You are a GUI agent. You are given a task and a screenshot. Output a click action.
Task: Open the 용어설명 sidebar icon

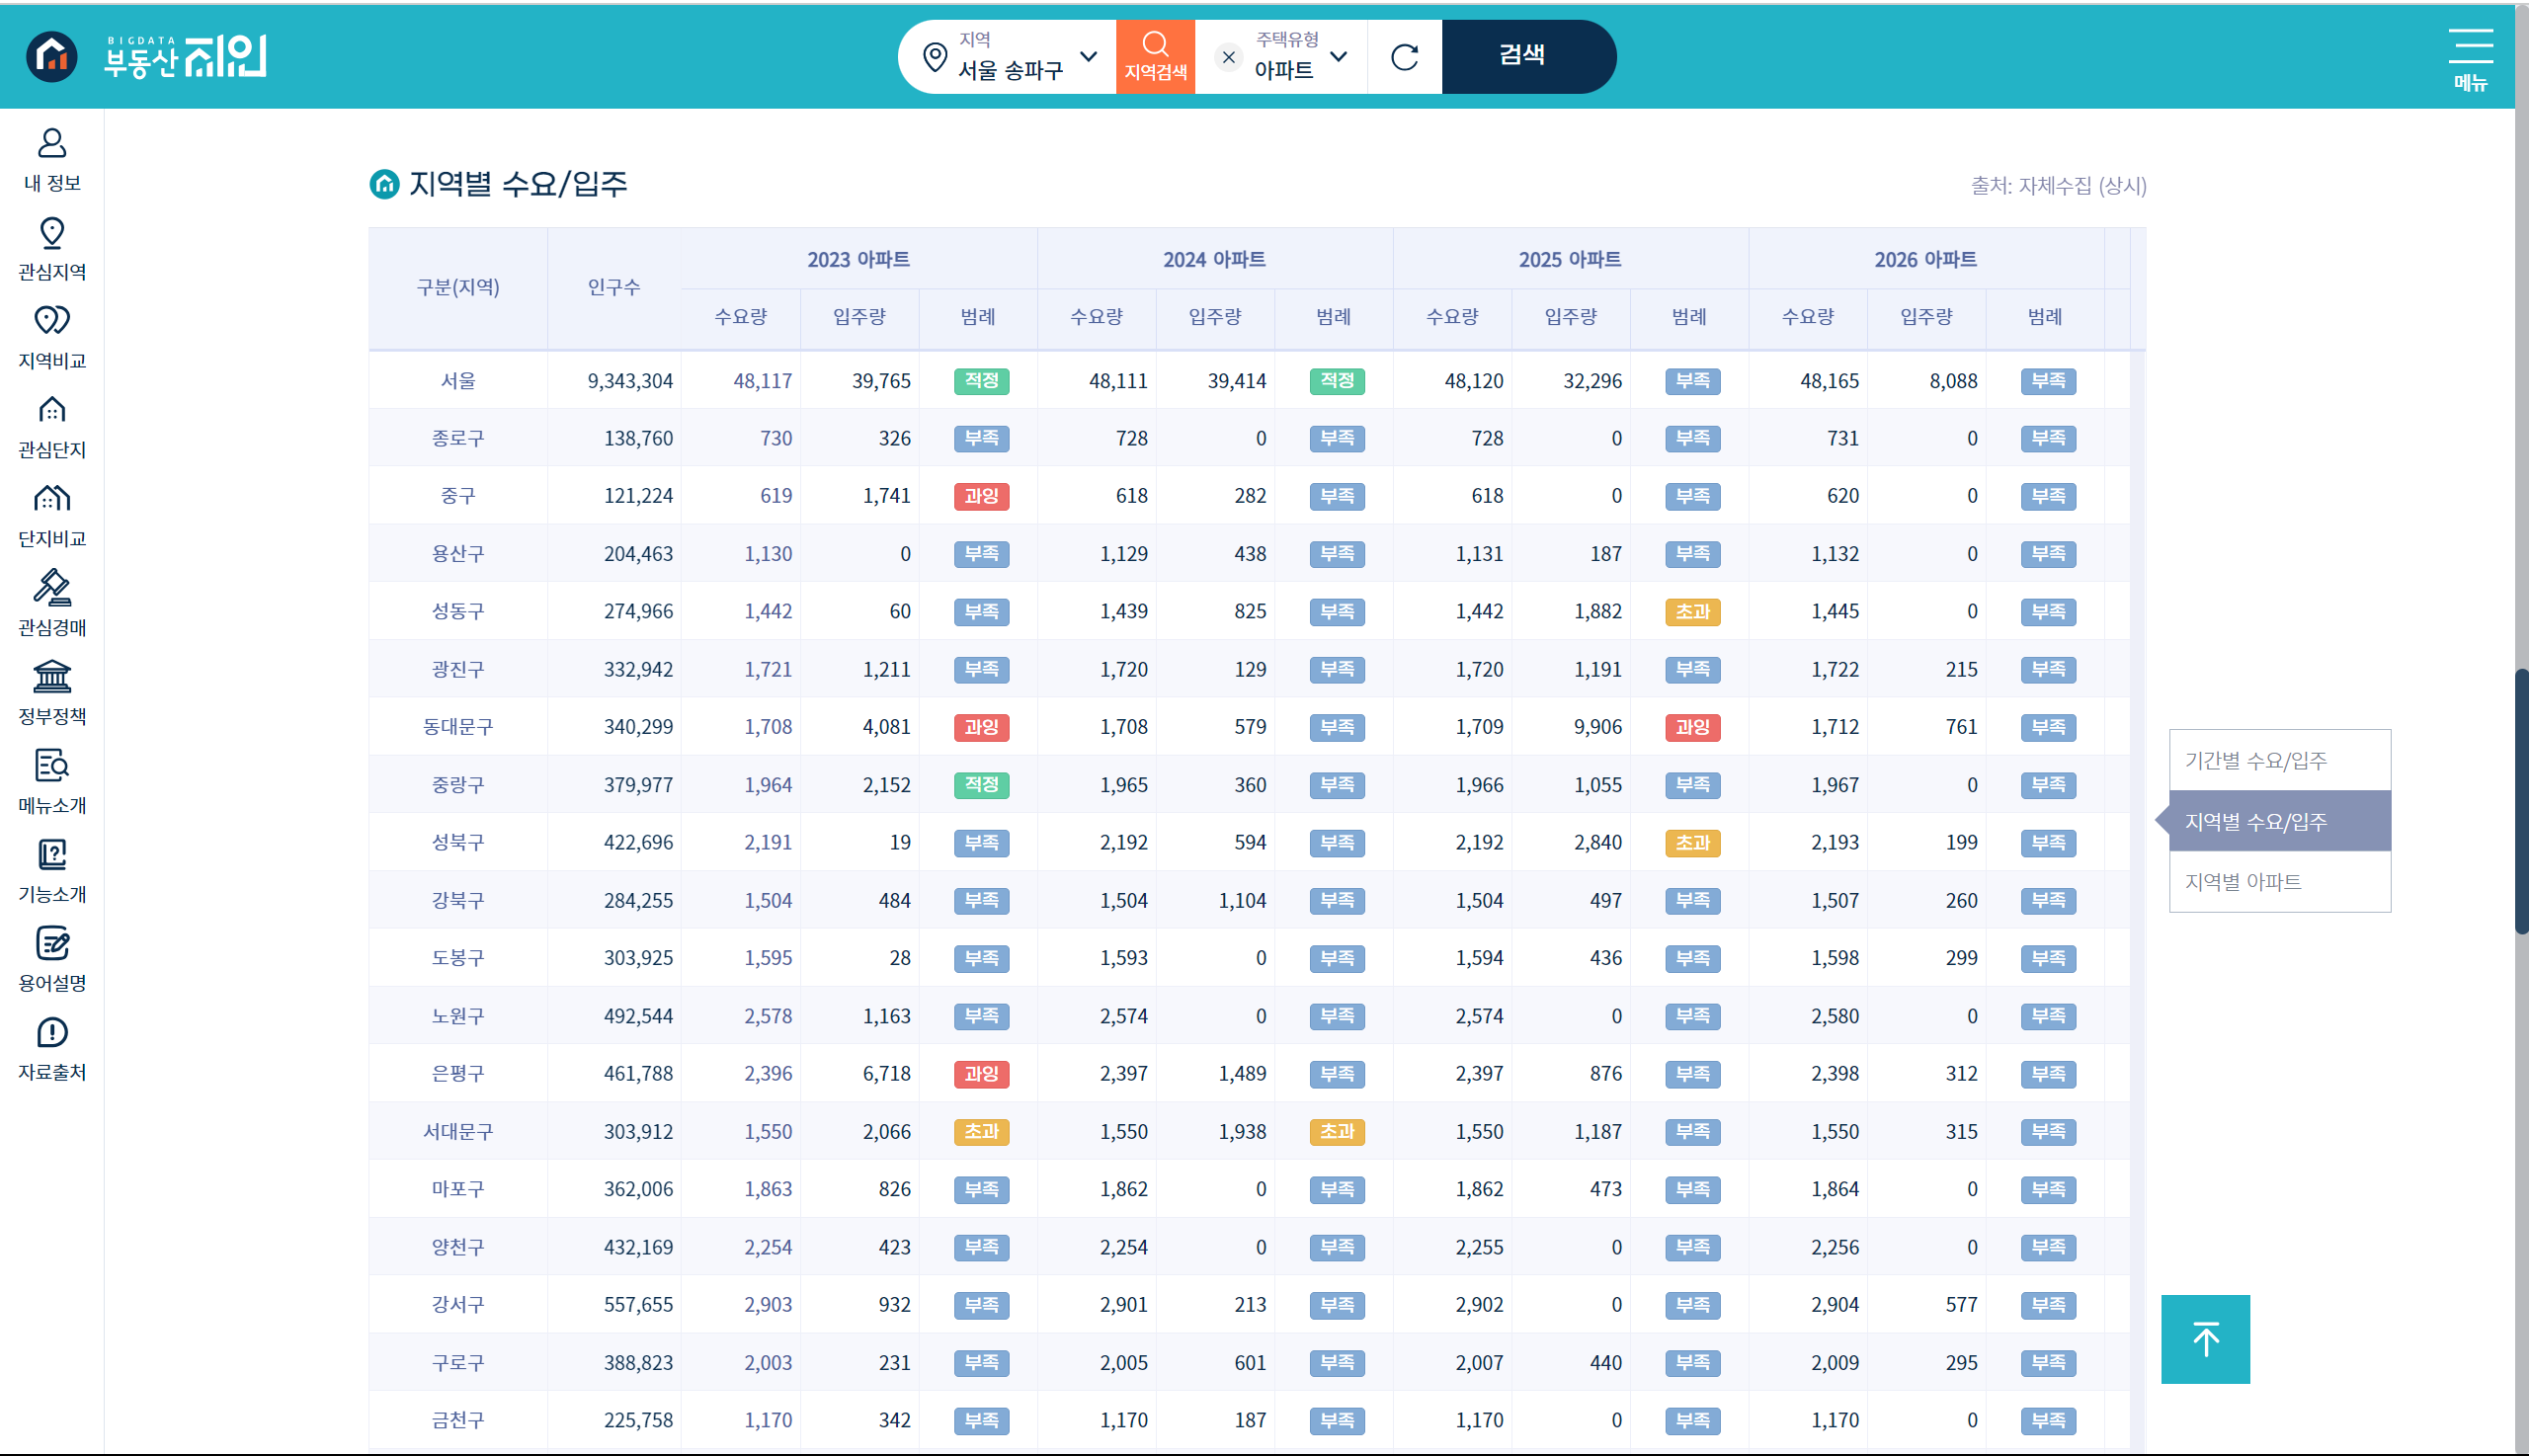(x=52, y=945)
